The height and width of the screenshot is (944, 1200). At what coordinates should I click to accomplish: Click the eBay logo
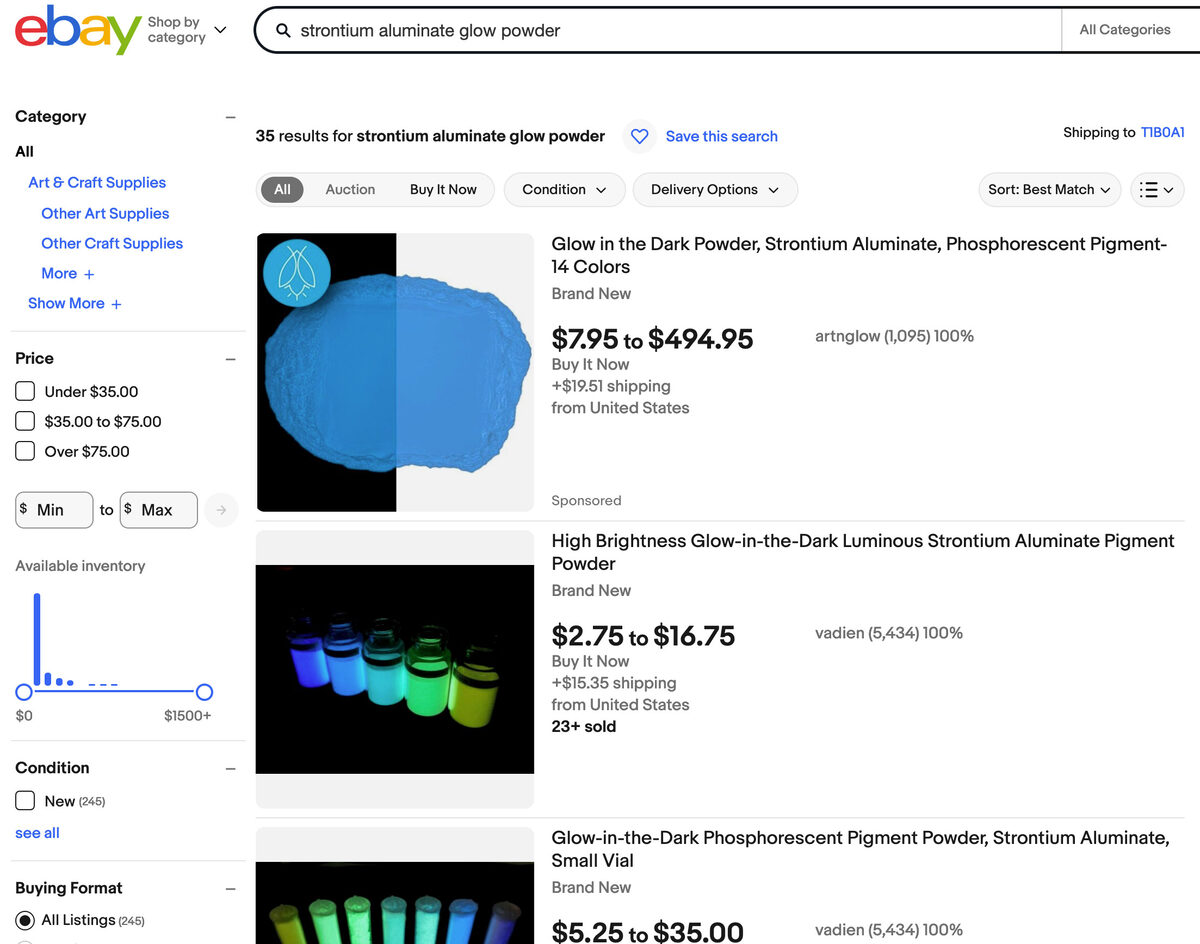pos(77,30)
